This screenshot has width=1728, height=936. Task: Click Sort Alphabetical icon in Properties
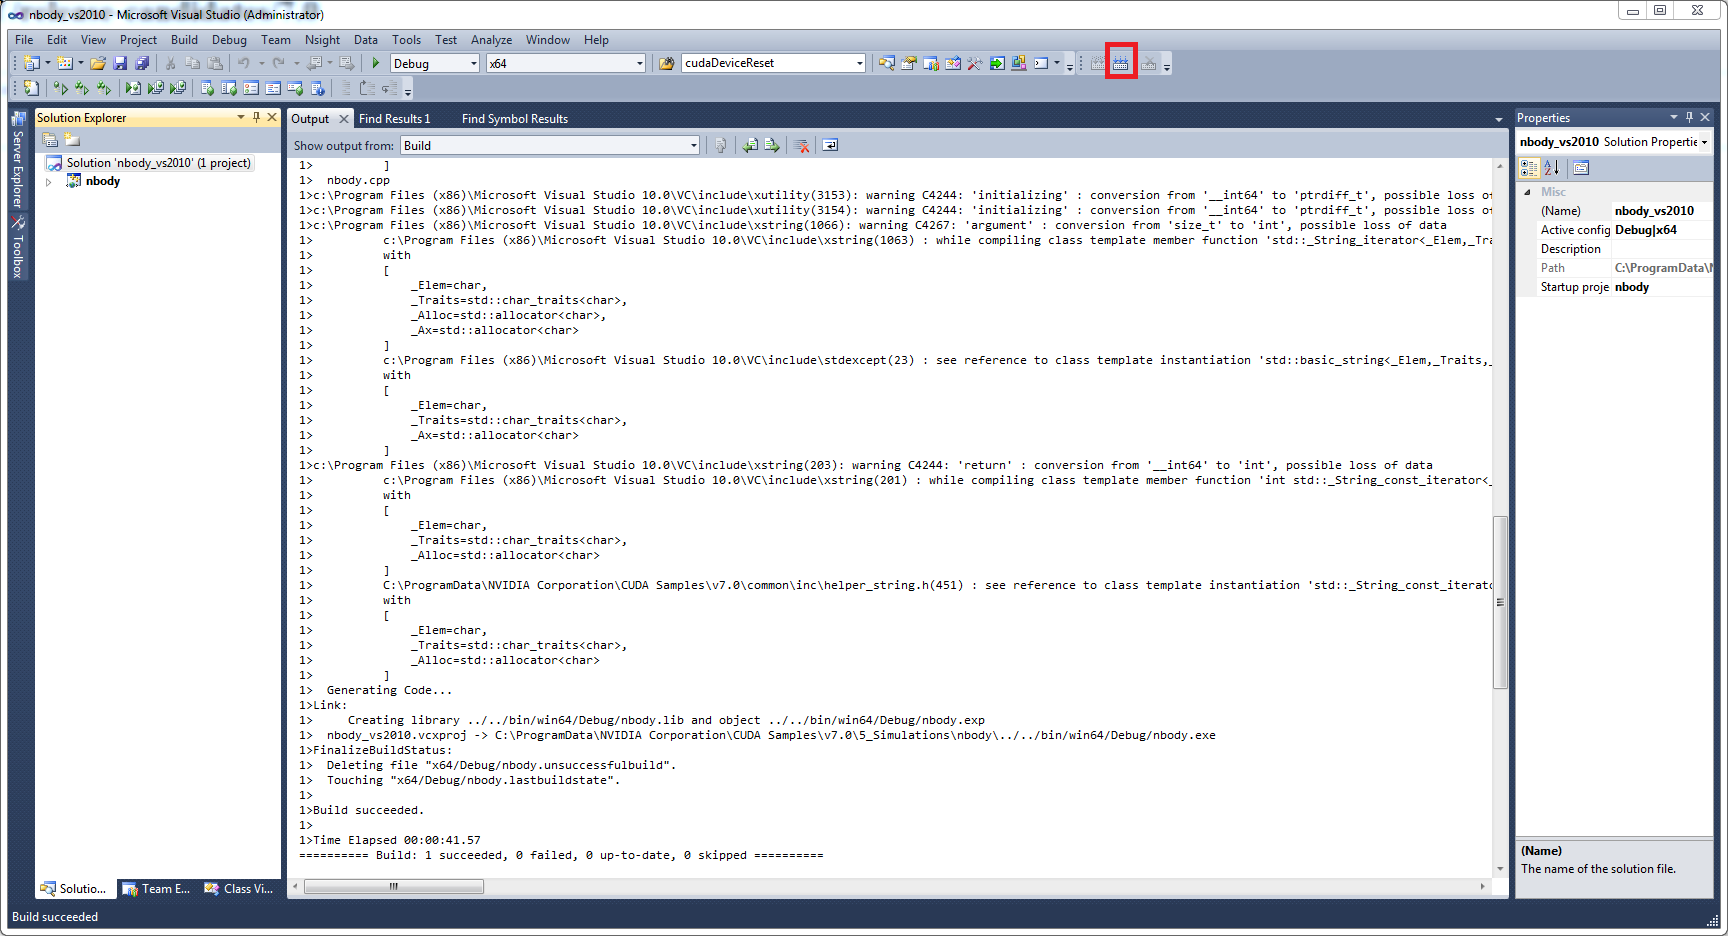coord(1551,168)
